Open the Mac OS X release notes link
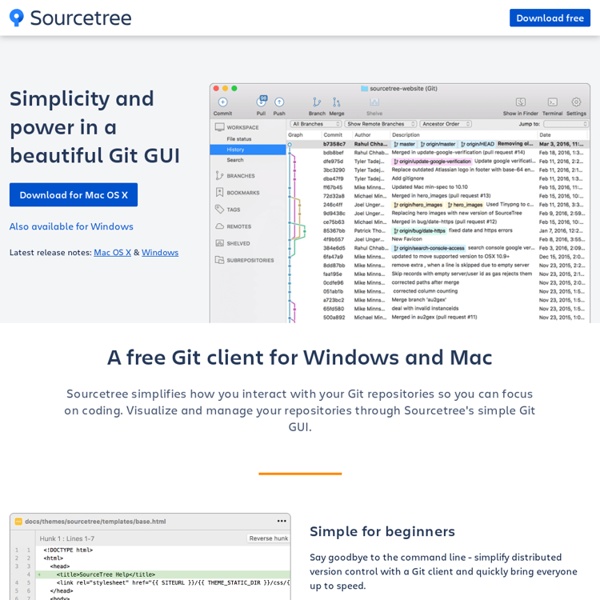This screenshot has height=600, width=600. coord(112,253)
